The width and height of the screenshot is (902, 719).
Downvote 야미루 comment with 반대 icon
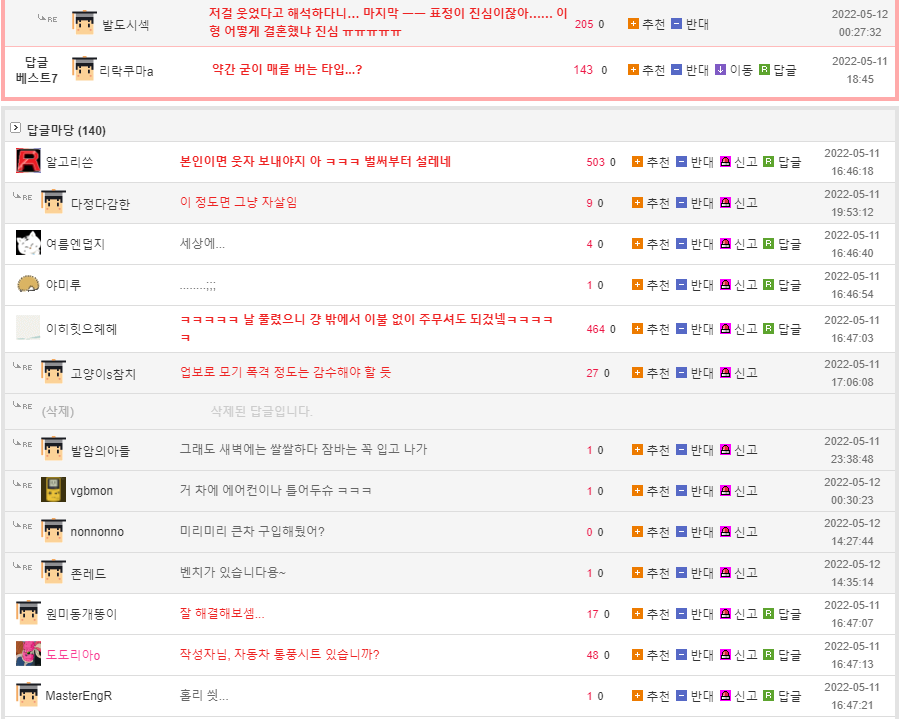tap(681, 284)
